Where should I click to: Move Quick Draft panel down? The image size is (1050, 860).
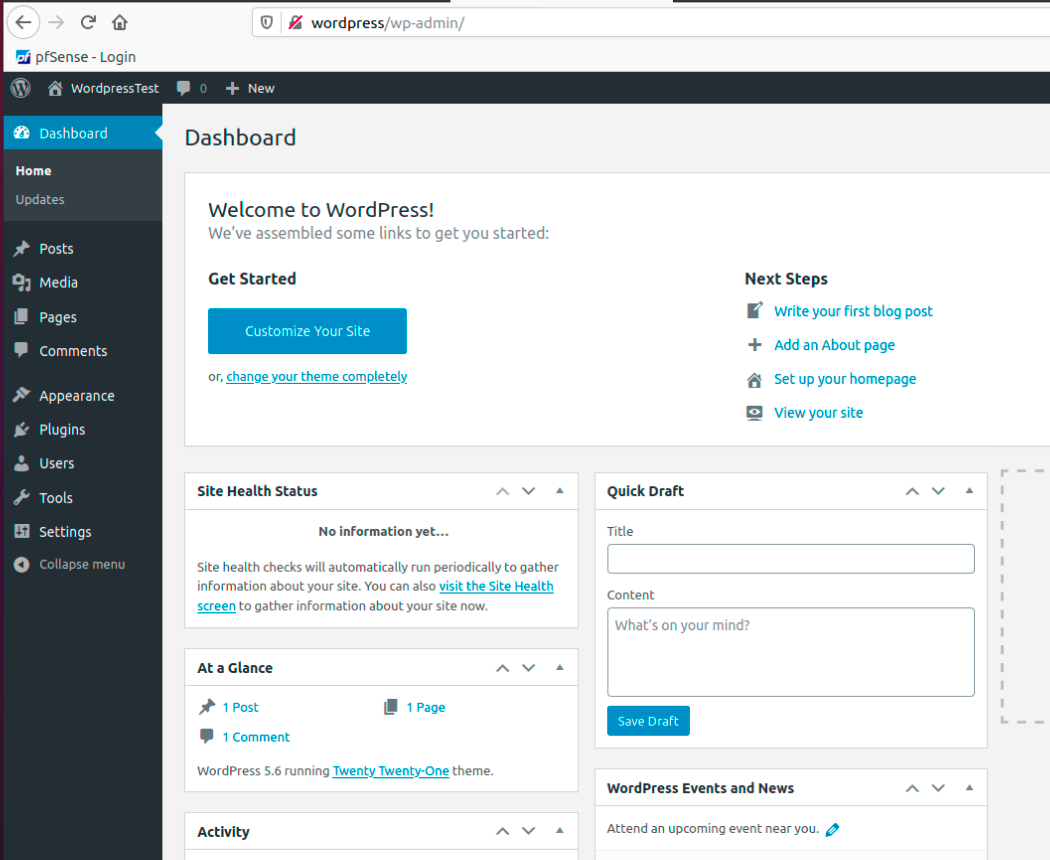pyautogui.click(x=939, y=492)
